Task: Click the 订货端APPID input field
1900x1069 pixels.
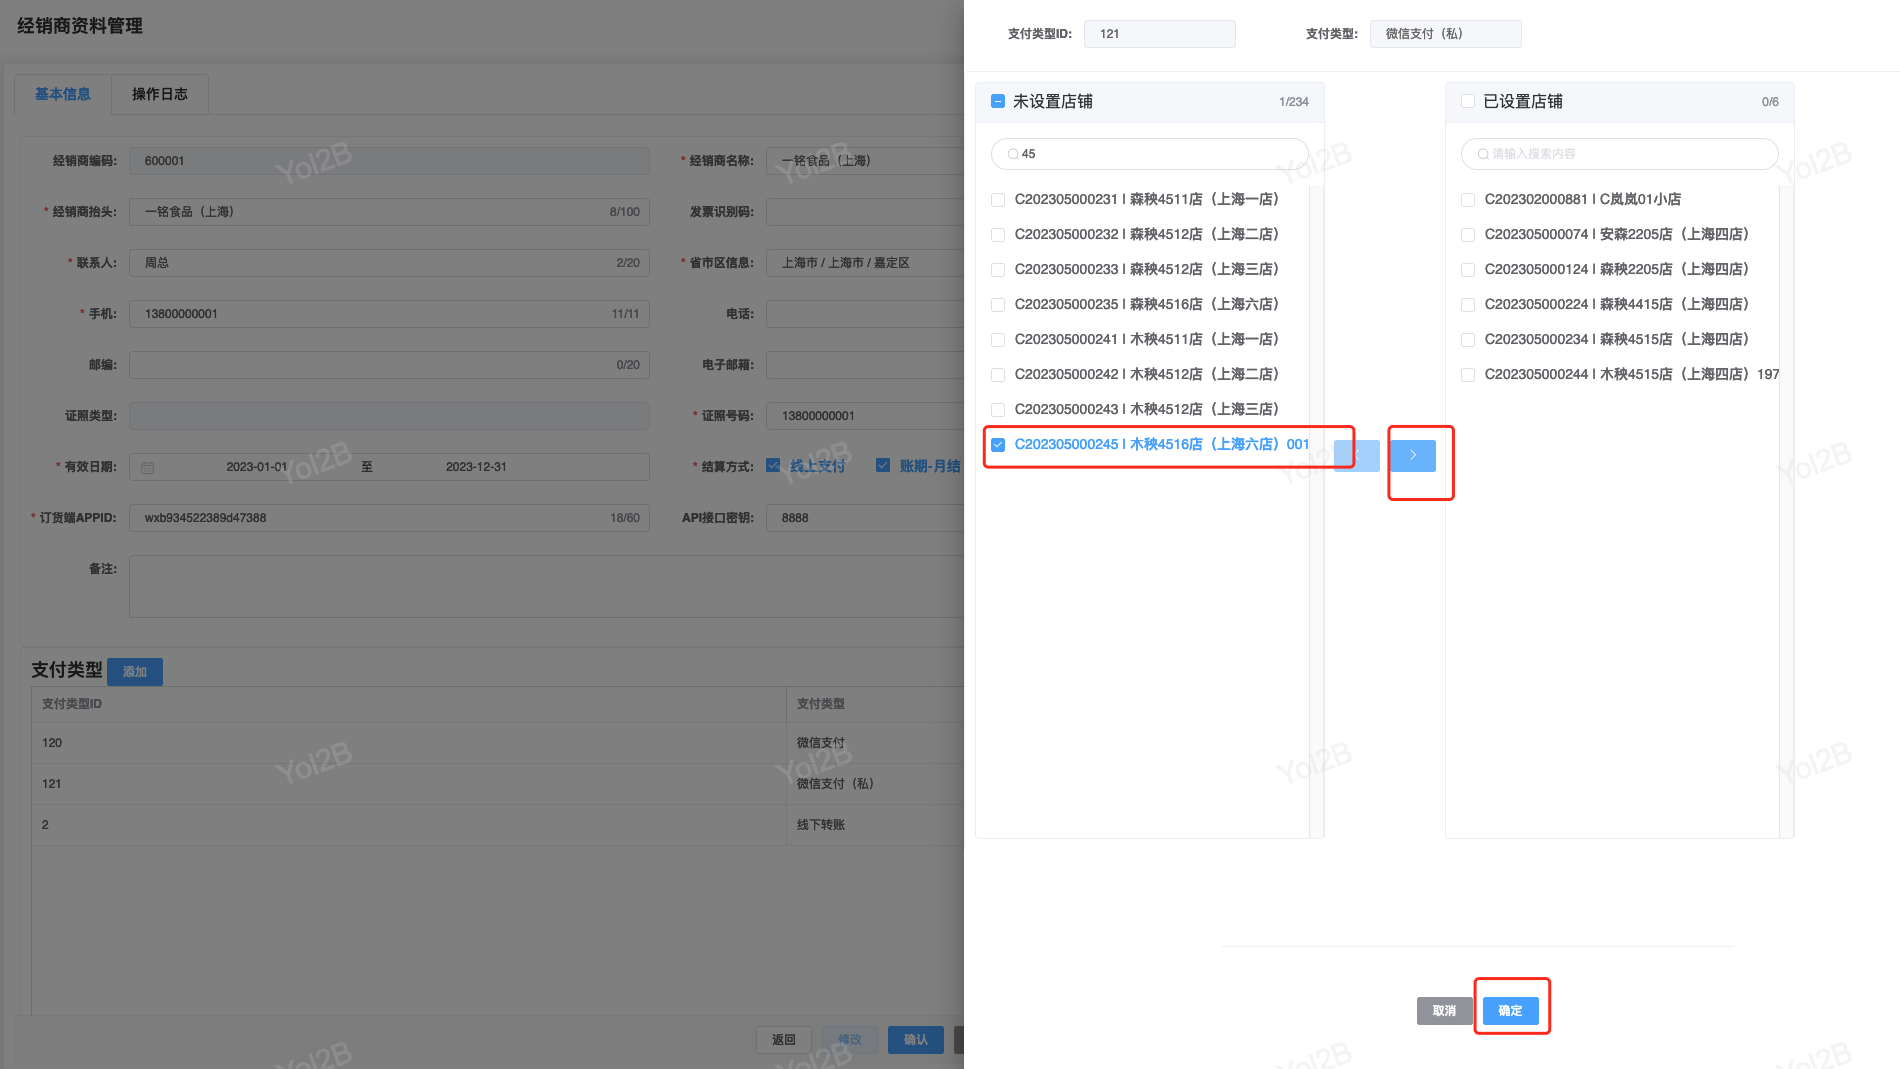Action: [x=389, y=518]
